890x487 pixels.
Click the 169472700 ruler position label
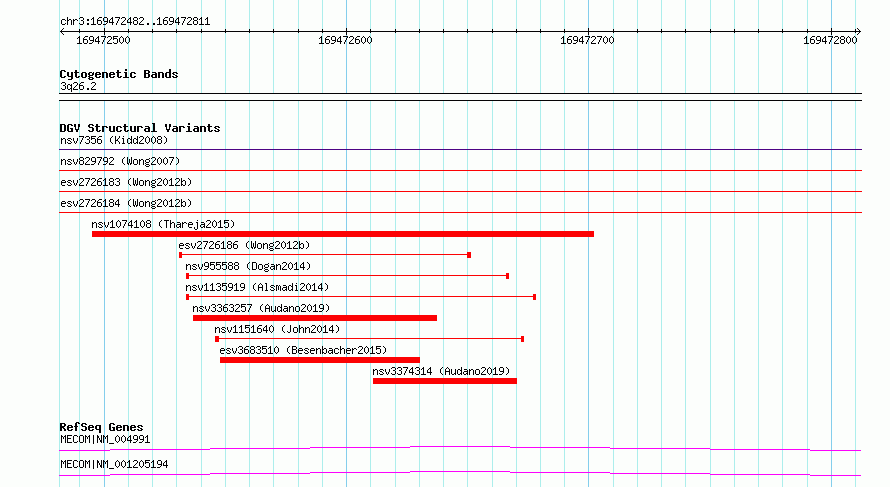587,40
